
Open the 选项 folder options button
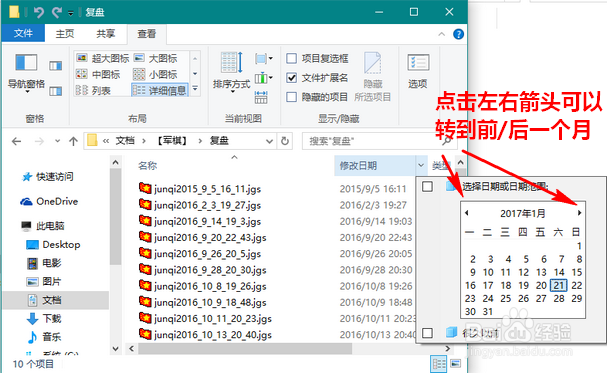[x=418, y=72]
